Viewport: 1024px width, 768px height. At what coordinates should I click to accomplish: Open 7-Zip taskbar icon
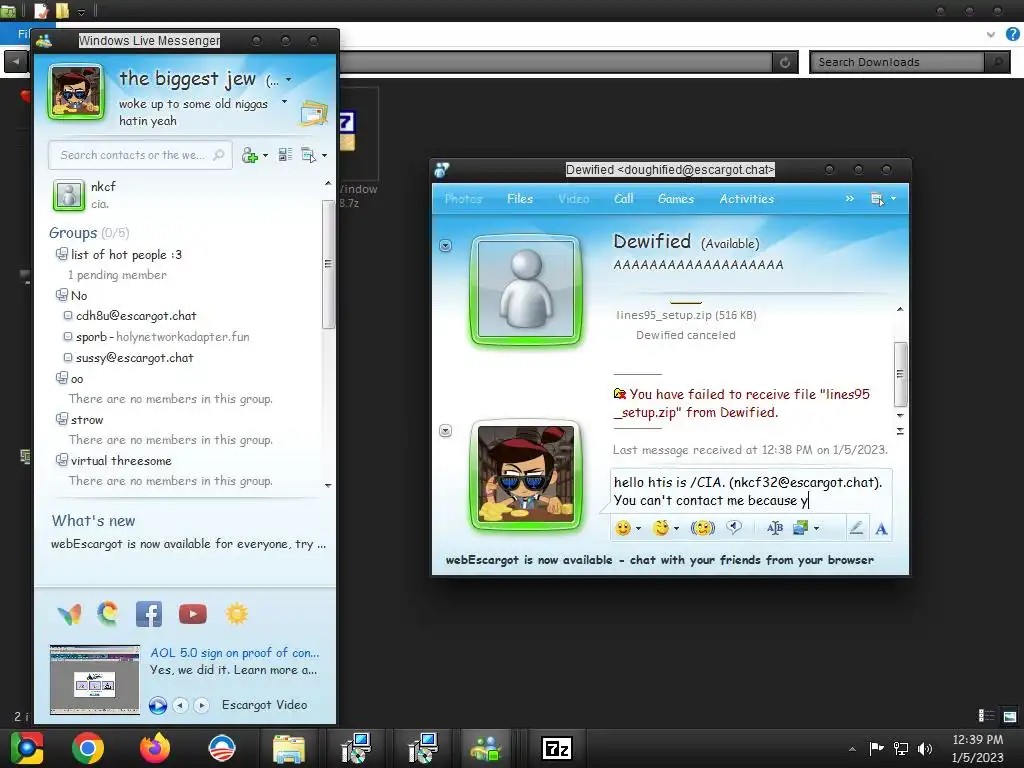coord(557,748)
